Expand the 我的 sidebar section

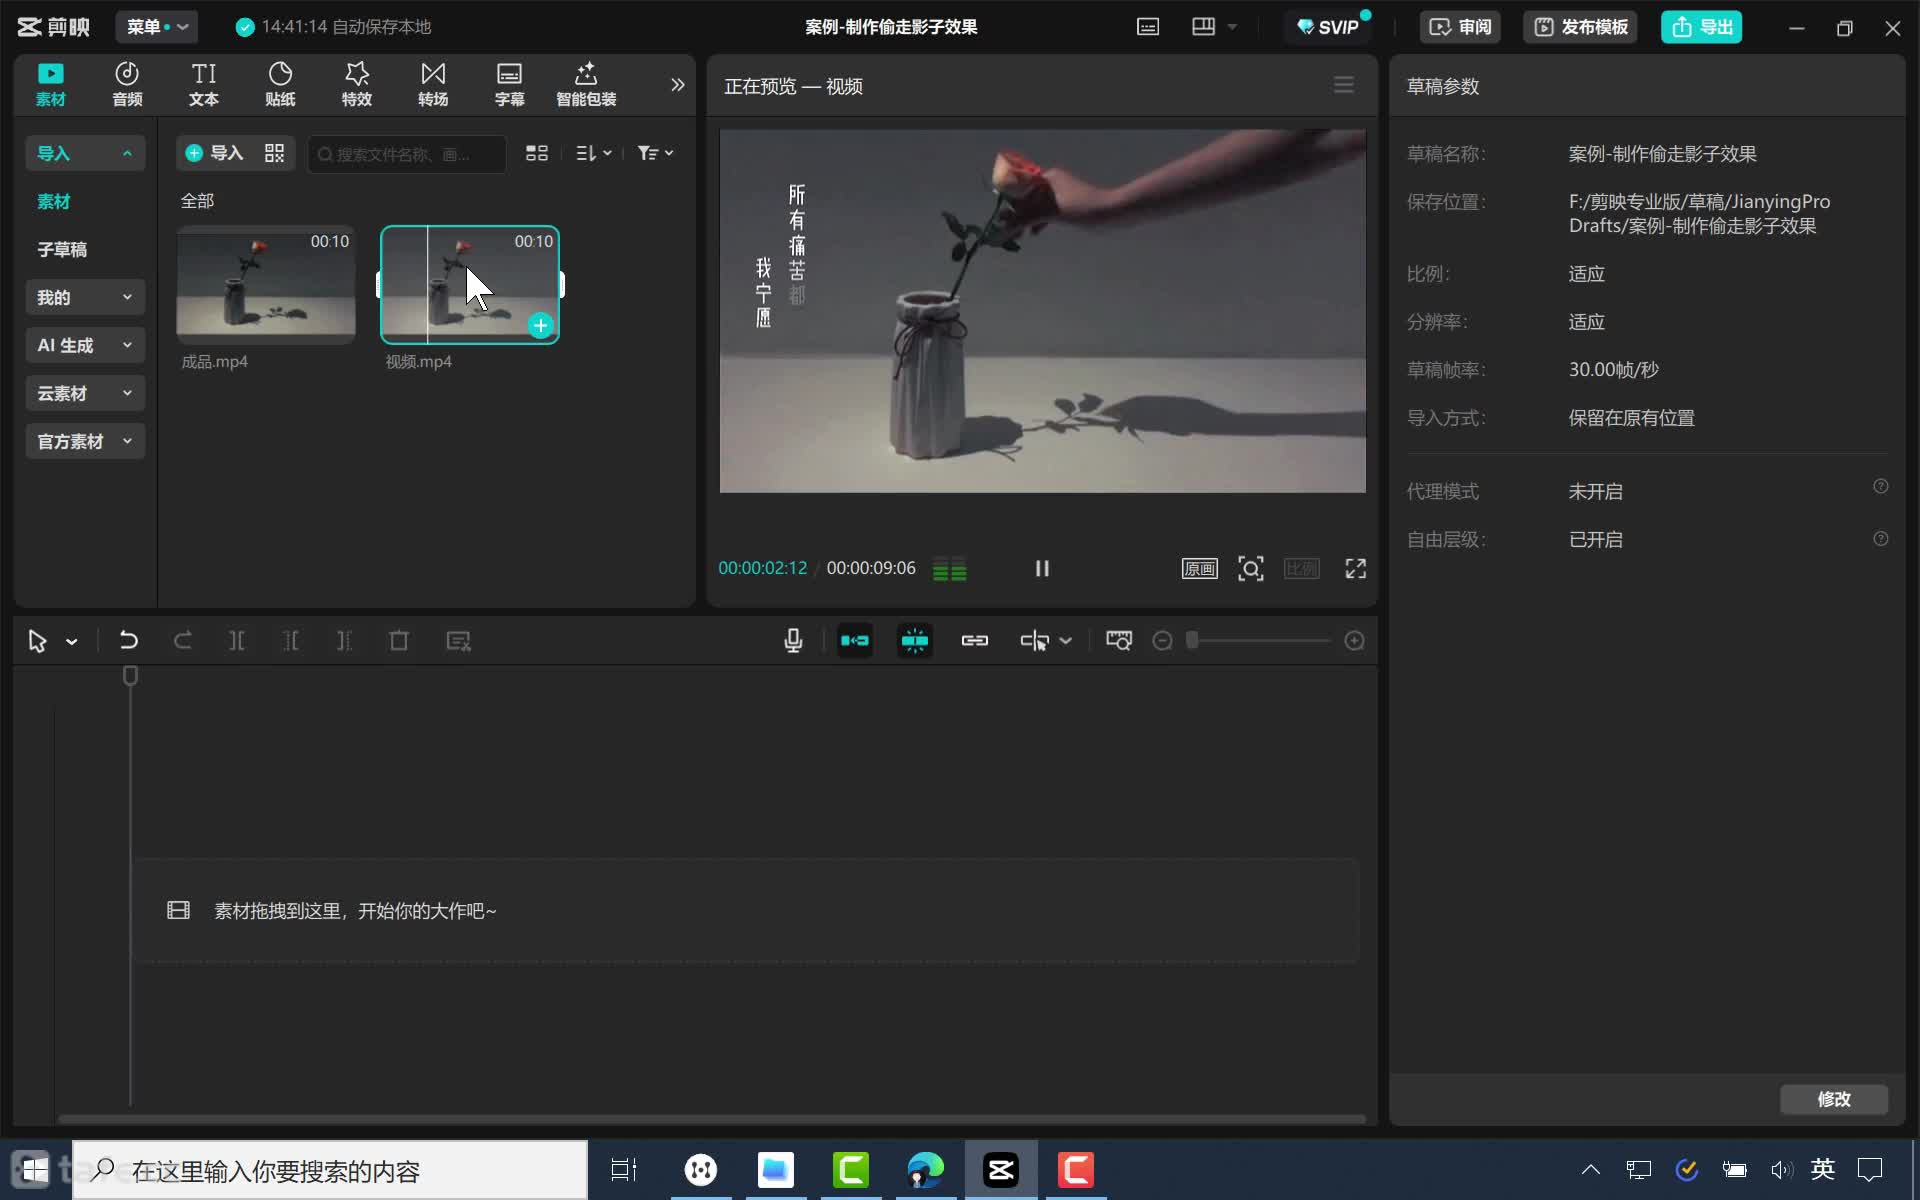[x=85, y=297]
